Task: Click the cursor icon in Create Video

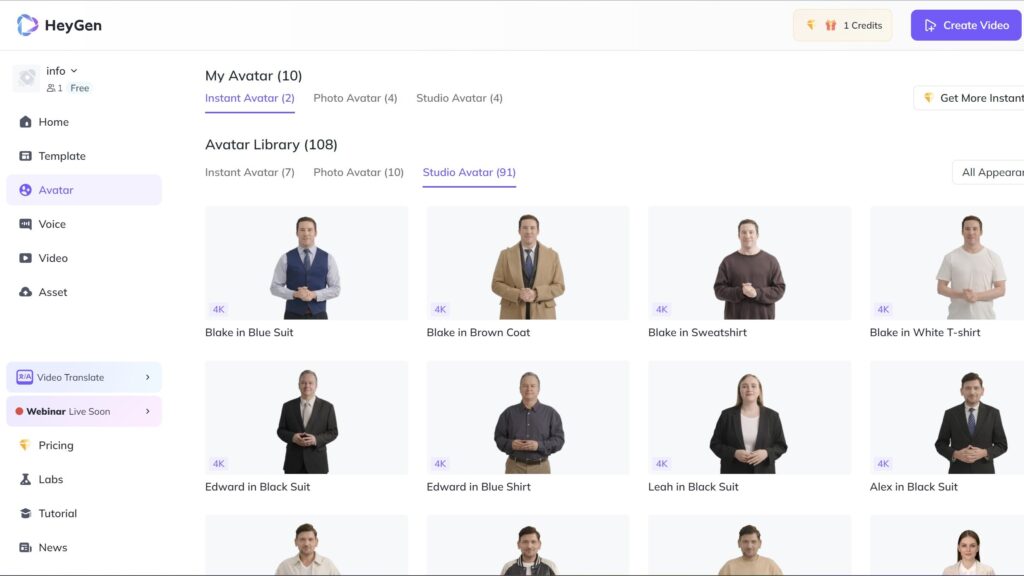Action: (x=930, y=25)
